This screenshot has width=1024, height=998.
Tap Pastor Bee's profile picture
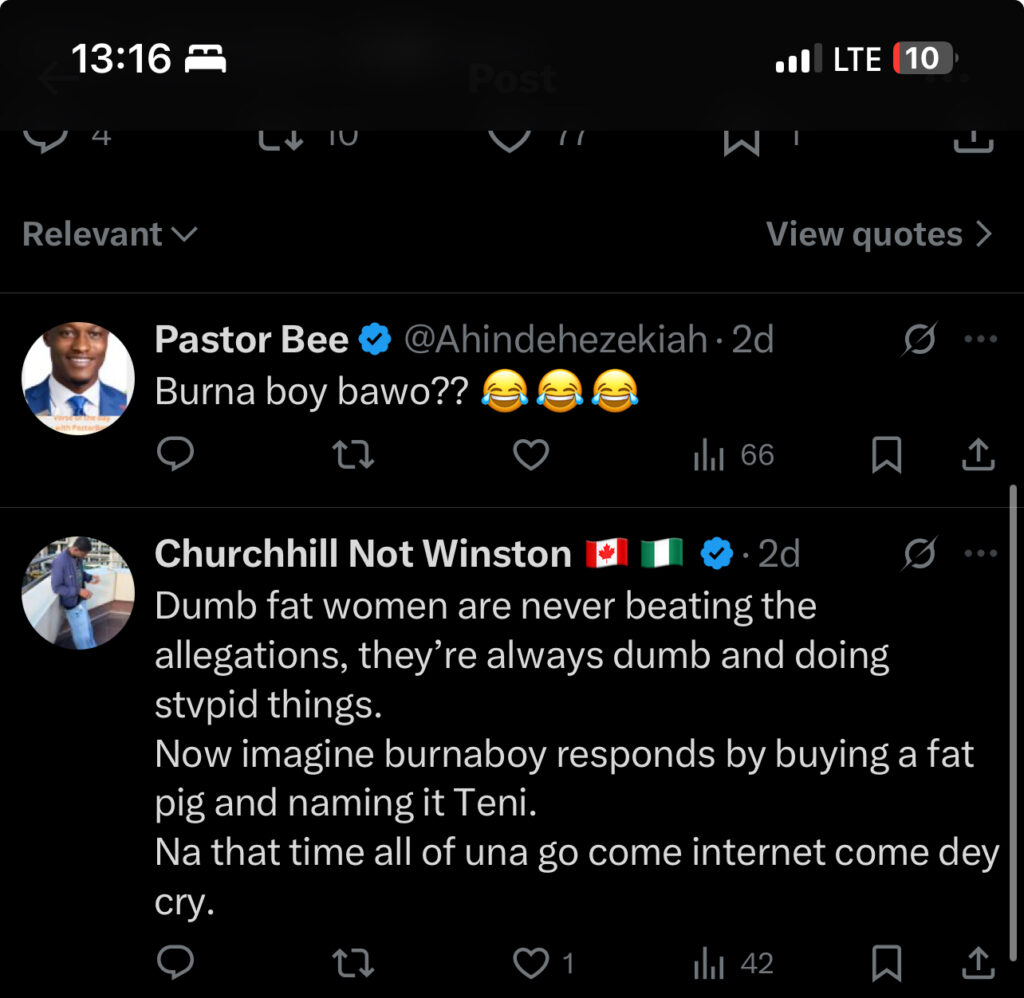[x=78, y=378]
